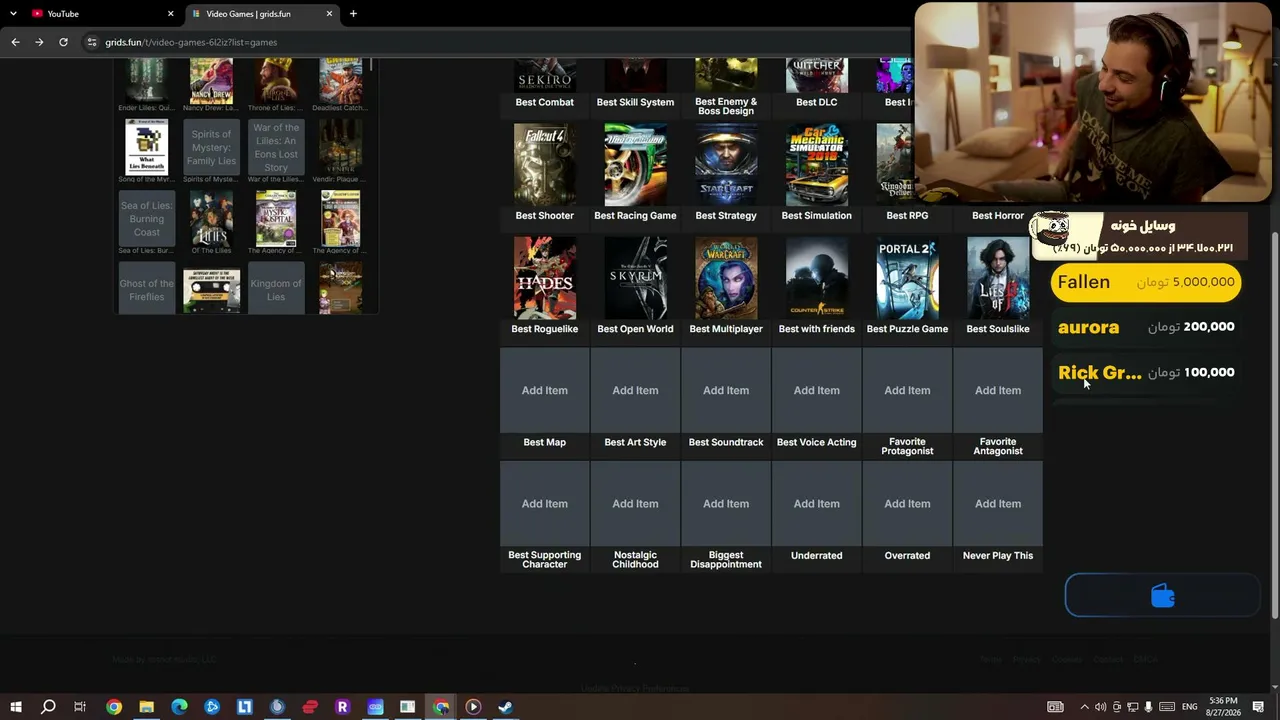This screenshot has height=720, width=1280.
Task: Add an item to Best Art Style
Action: 635,390
